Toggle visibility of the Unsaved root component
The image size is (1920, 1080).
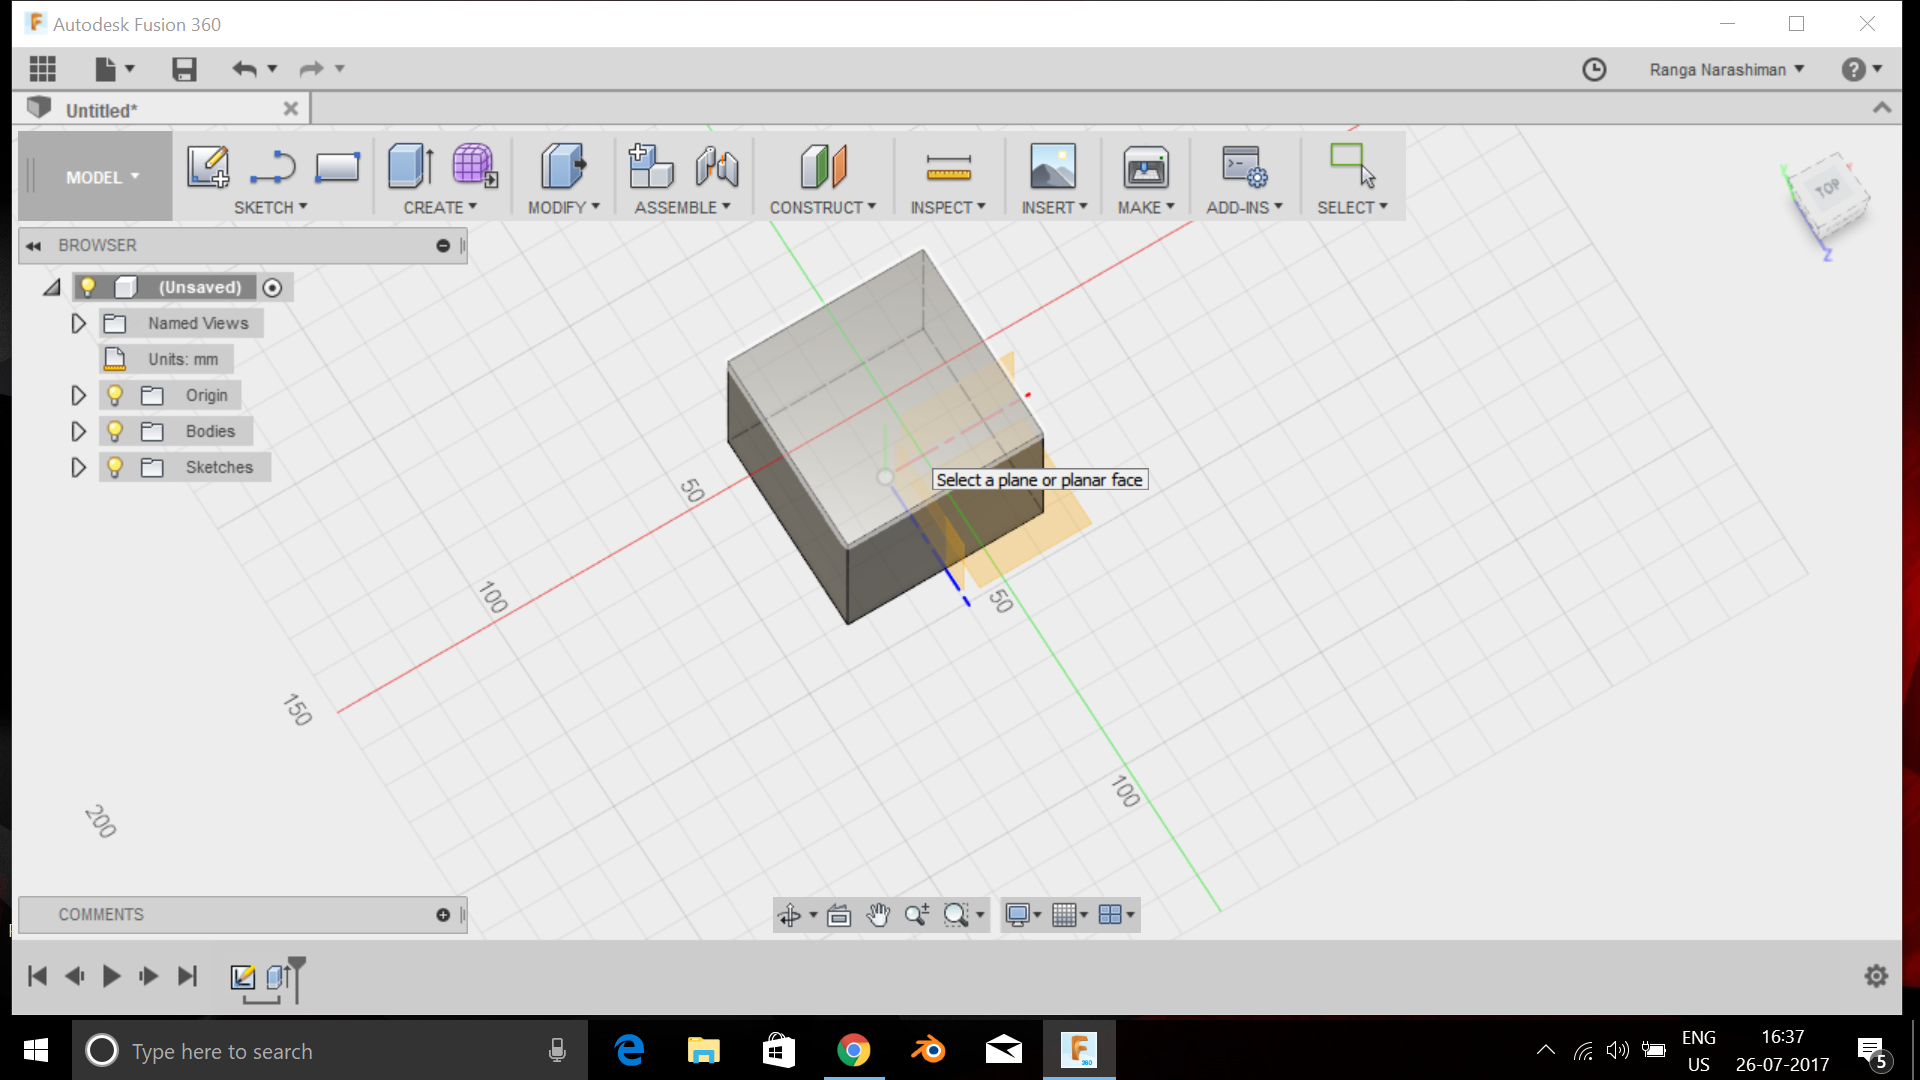click(x=88, y=287)
